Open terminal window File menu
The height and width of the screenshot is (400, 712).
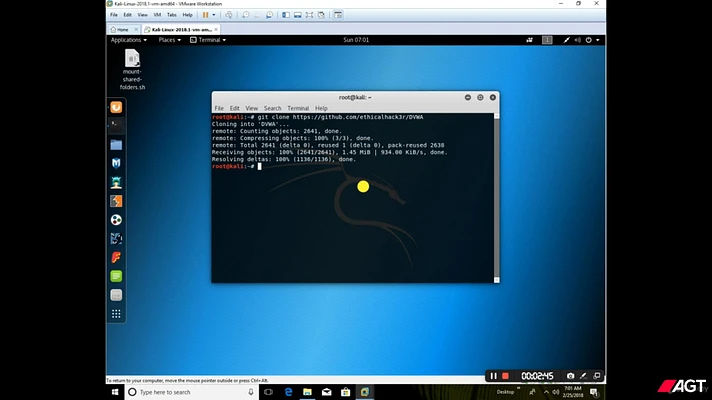[x=219, y=109]
